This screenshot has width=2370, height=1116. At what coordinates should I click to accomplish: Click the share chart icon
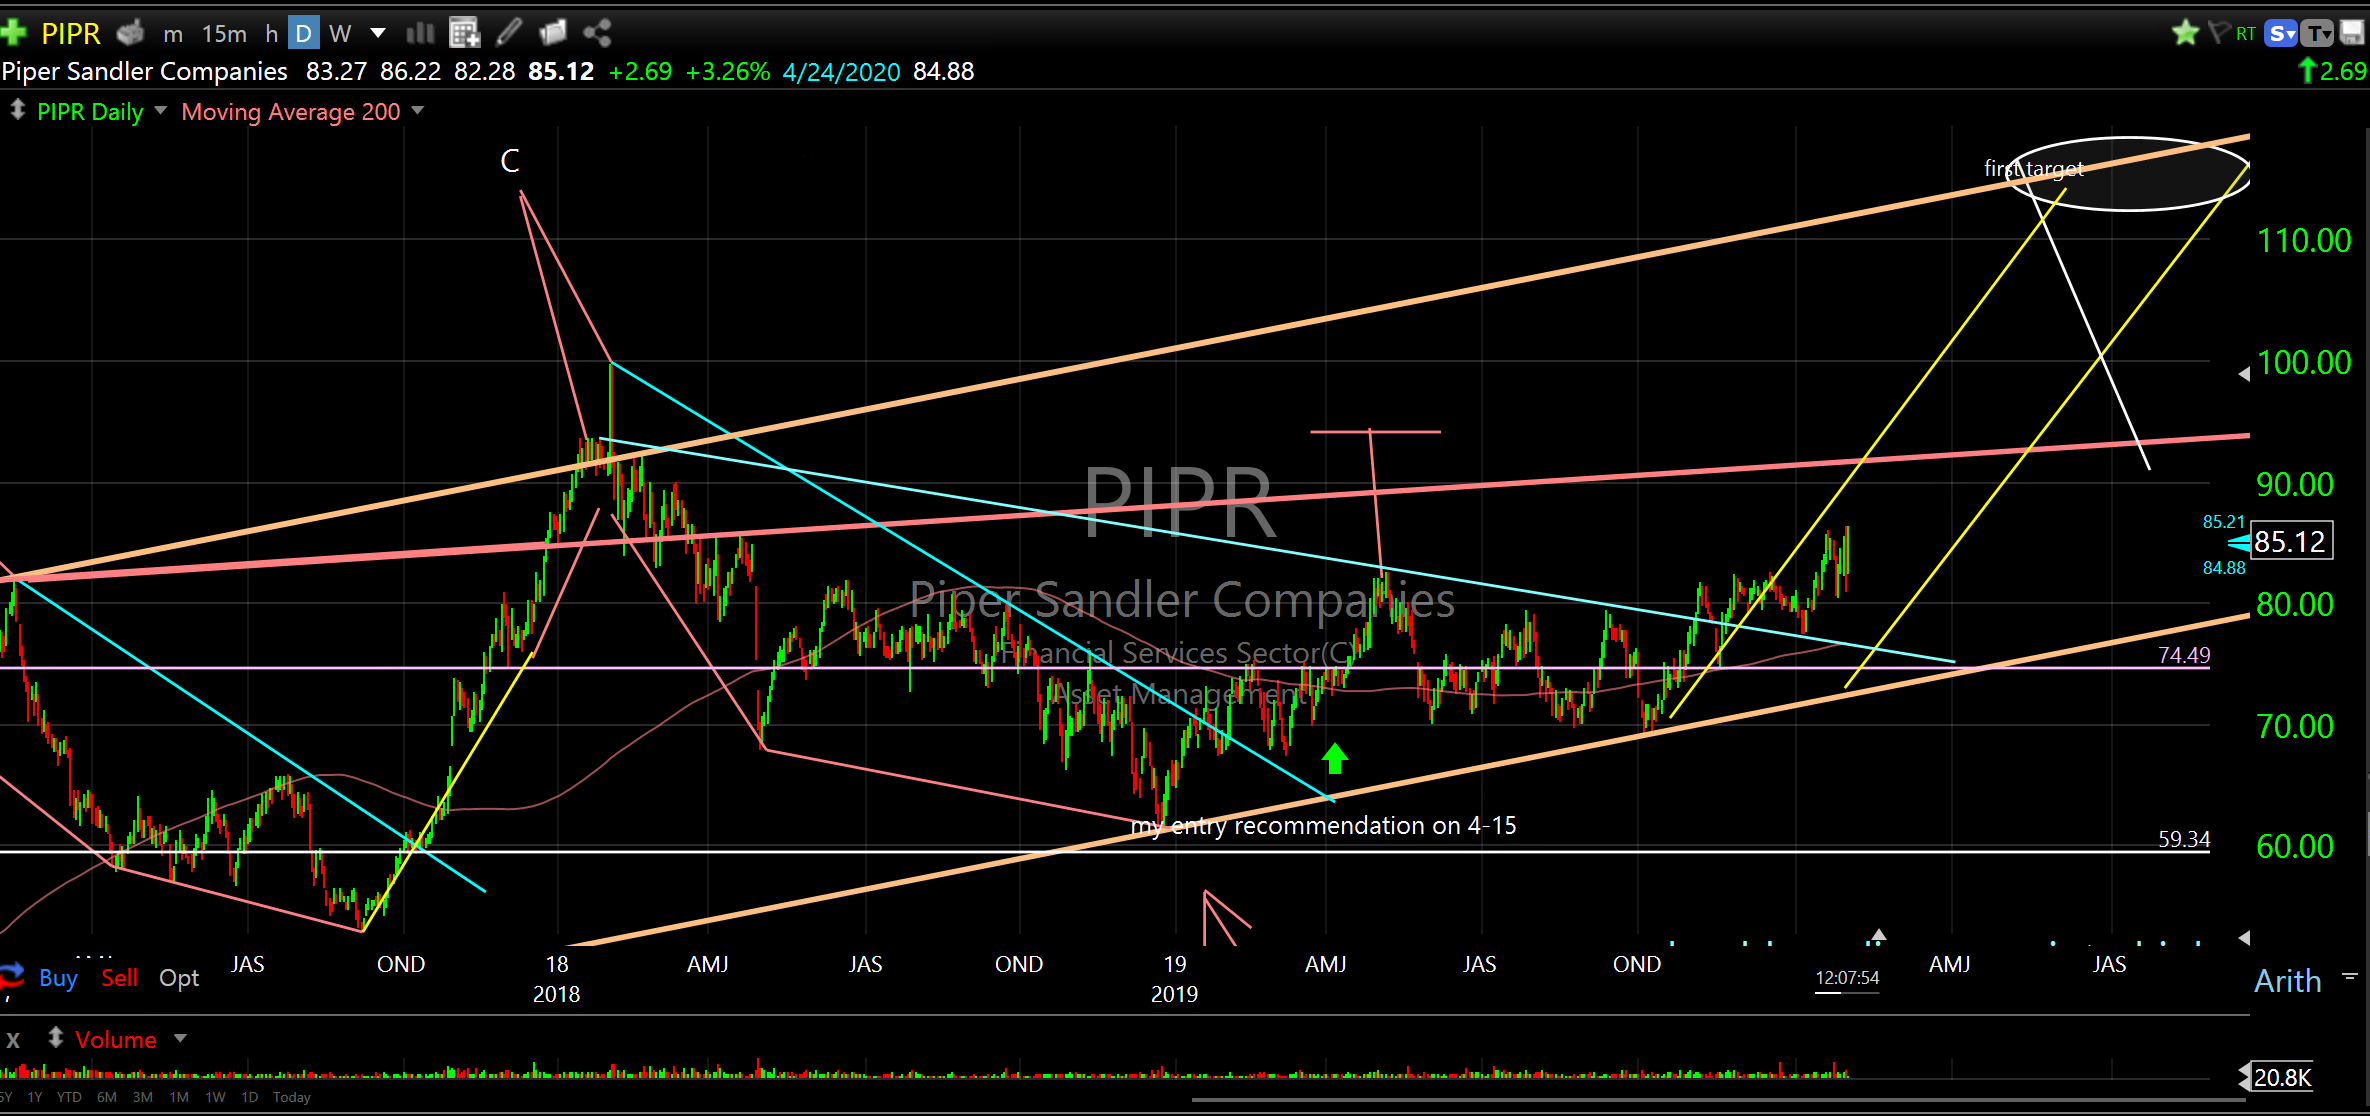597,33
